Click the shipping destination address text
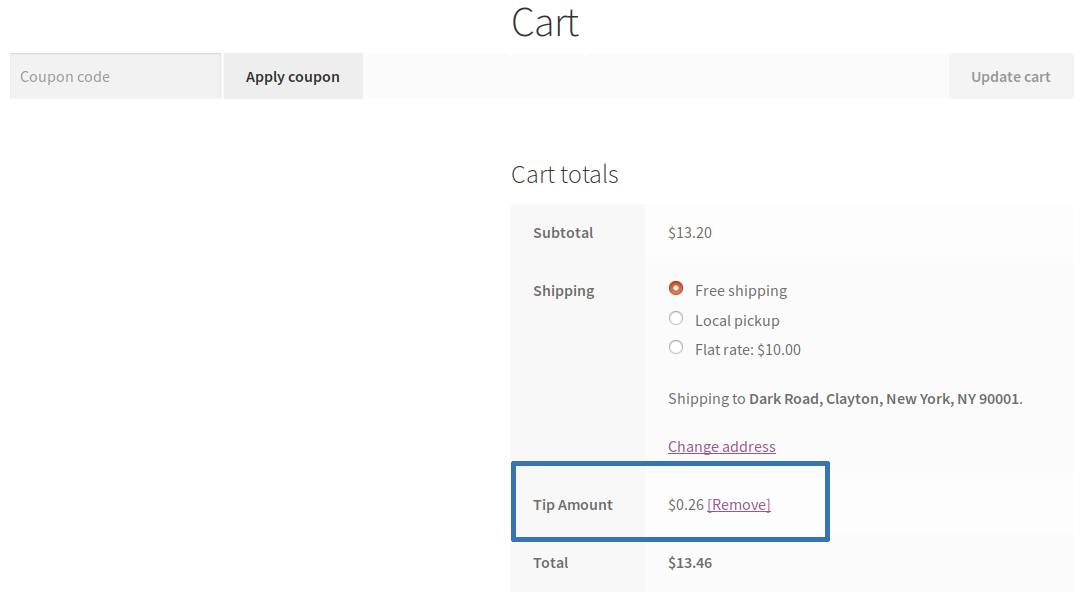 point(843,398)
